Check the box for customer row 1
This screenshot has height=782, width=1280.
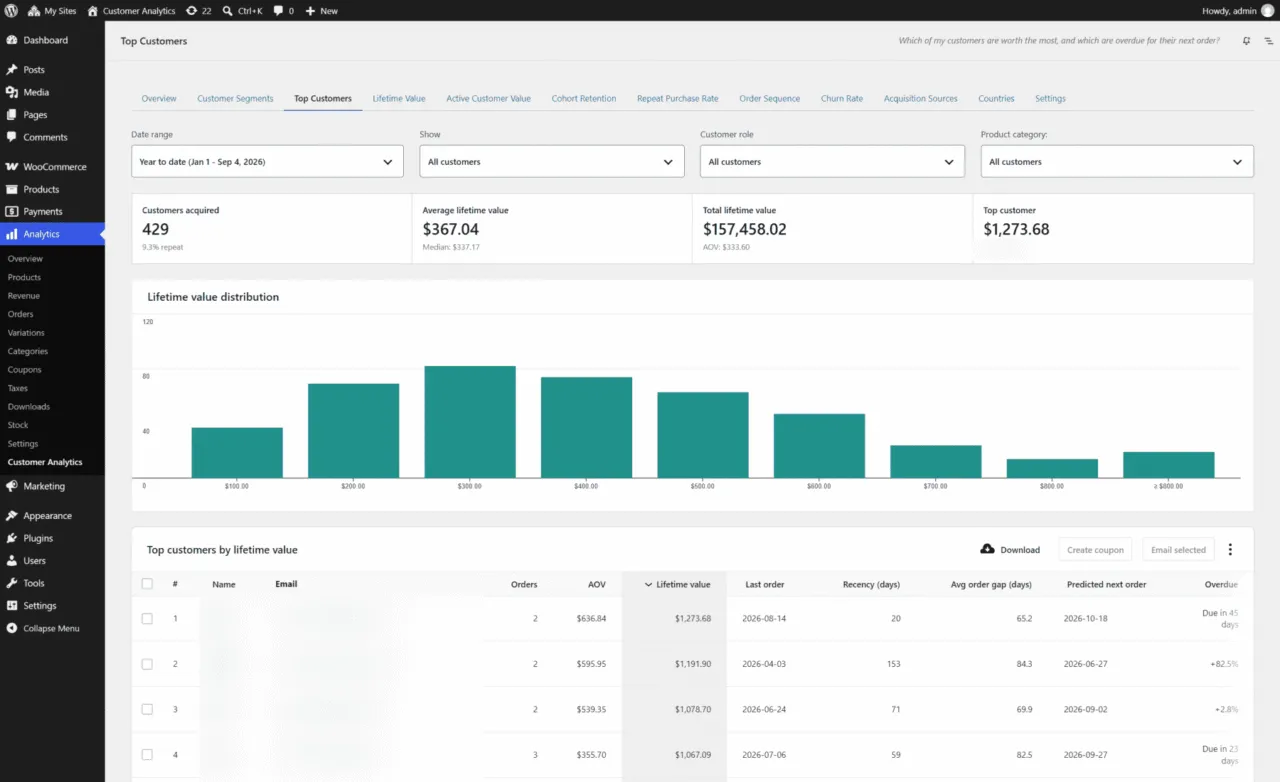pos(147,619)
